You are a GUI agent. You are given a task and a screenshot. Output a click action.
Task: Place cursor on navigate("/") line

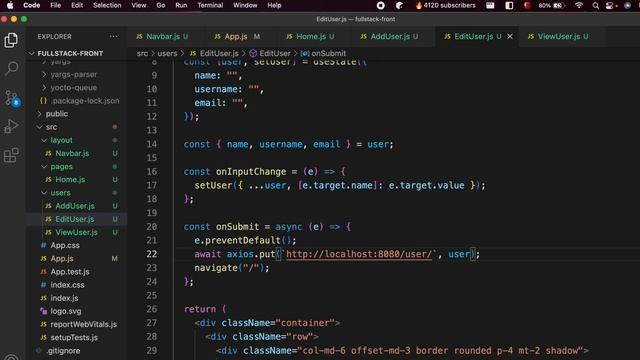click(x=232, y=268)
